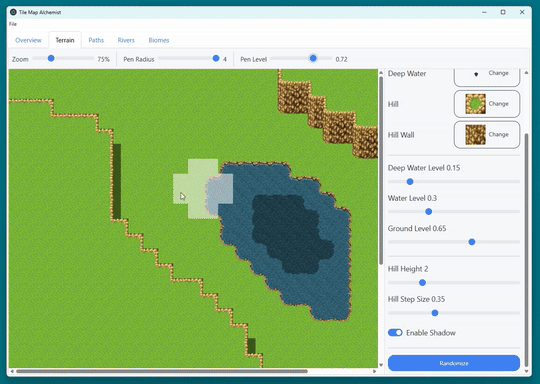Click the map canvas scroll-up arrow
This screenshot has width=540, height=384.
381,73
